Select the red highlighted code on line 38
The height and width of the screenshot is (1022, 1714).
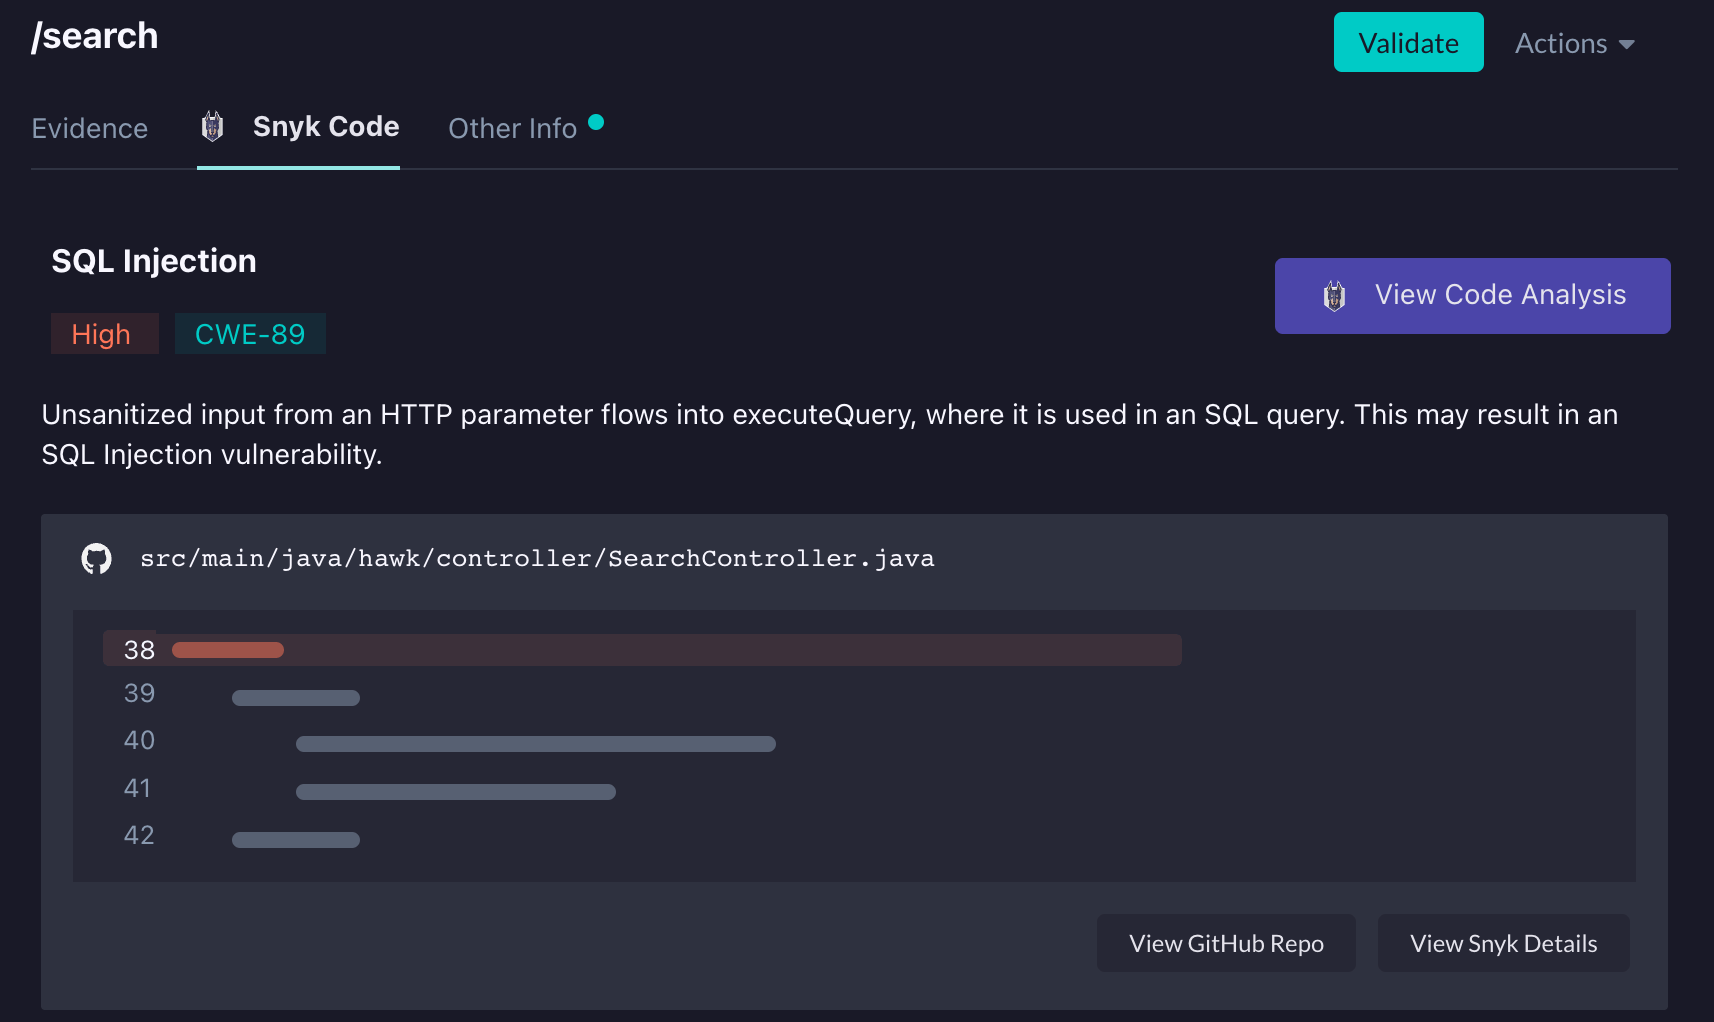click(x=226, y=649)
